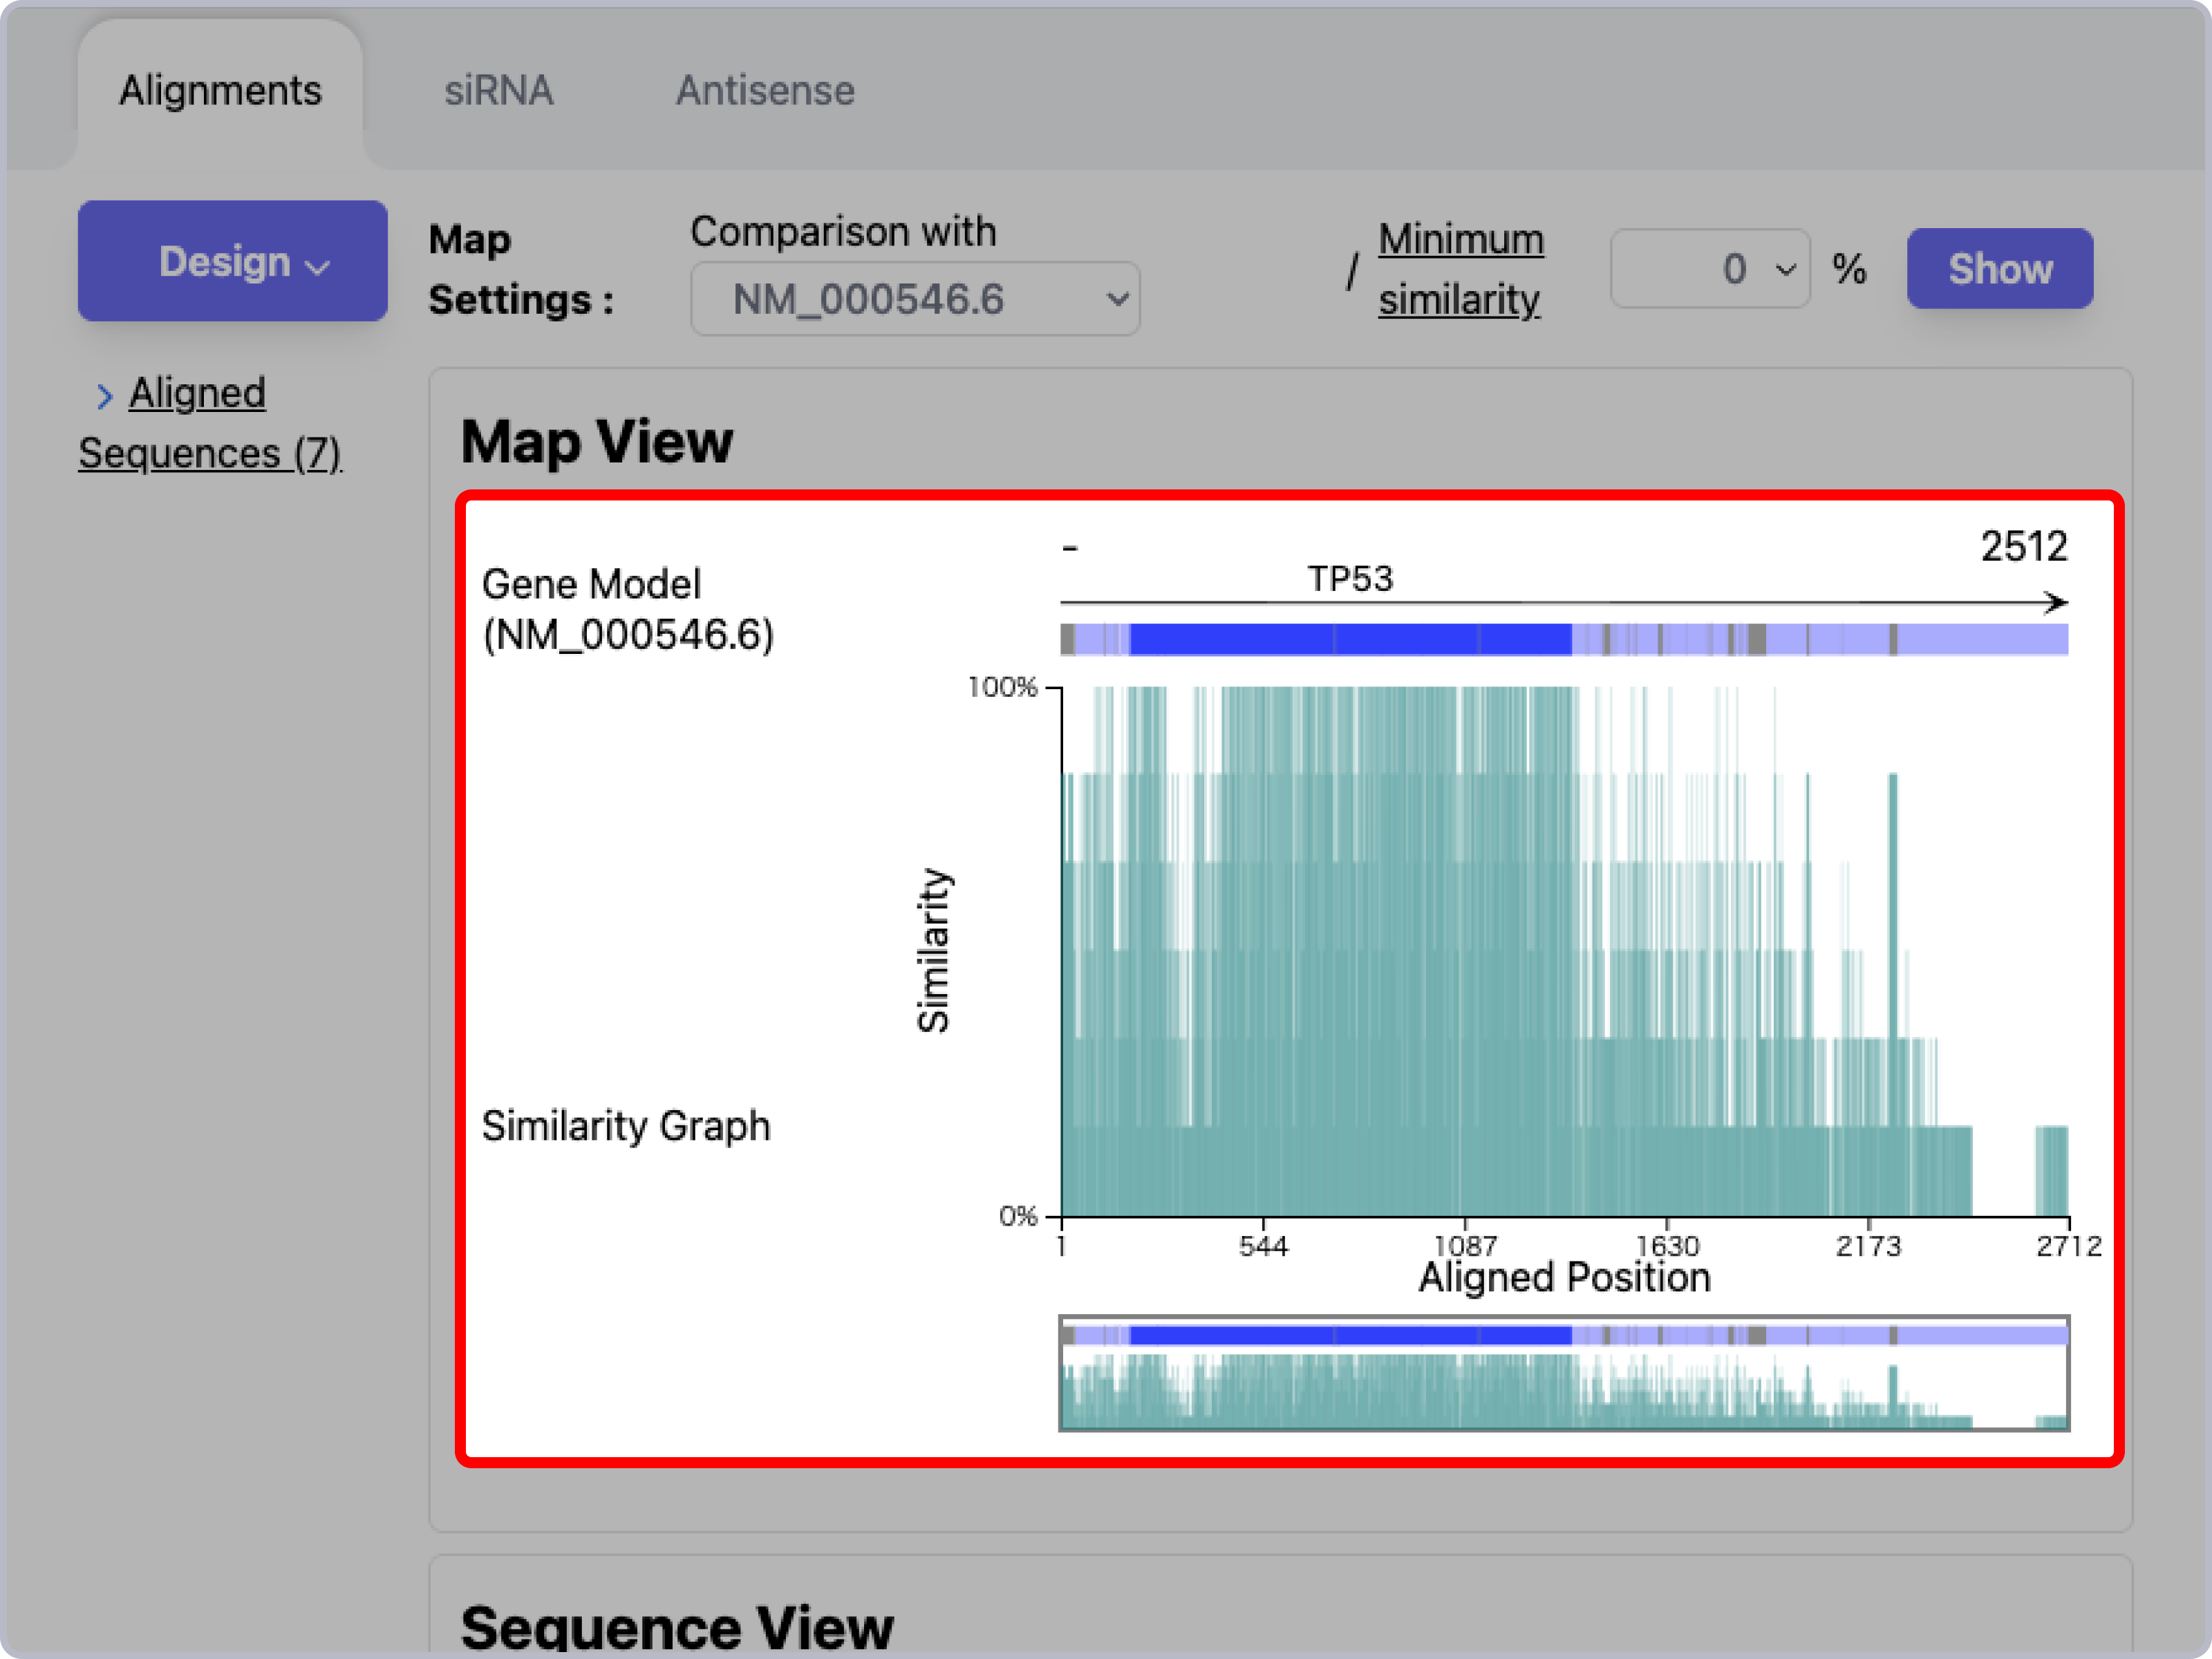The width and height of the screenshot is (2212, 1659).
Task: Open the Design dropdown button
Action: 233,261
